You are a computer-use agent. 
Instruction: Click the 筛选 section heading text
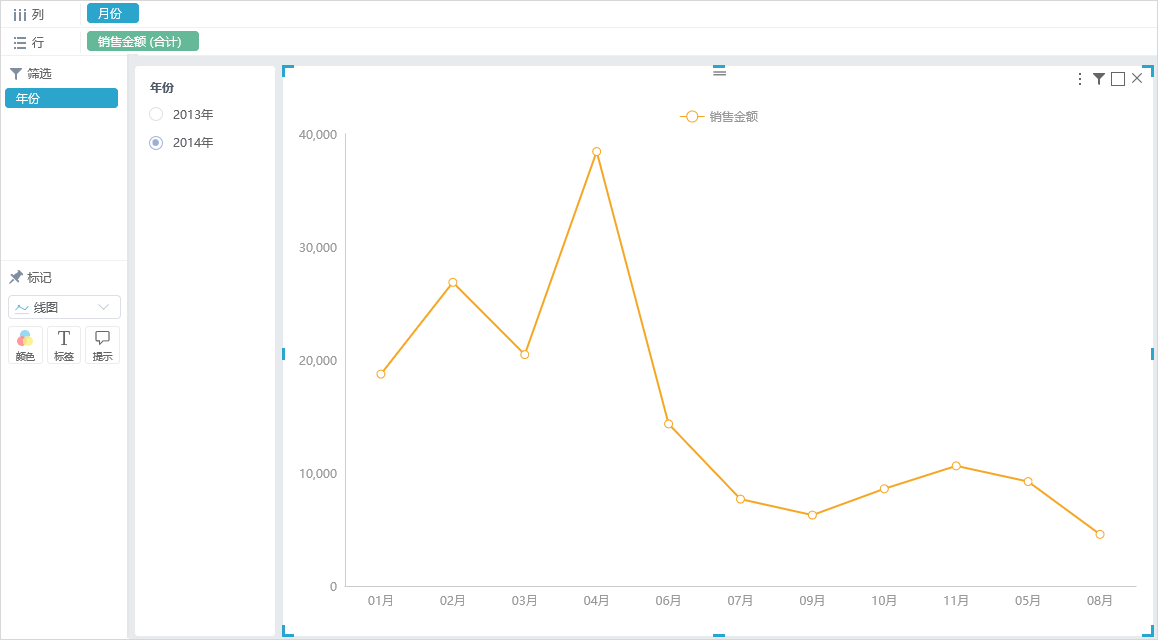(39, 74)
